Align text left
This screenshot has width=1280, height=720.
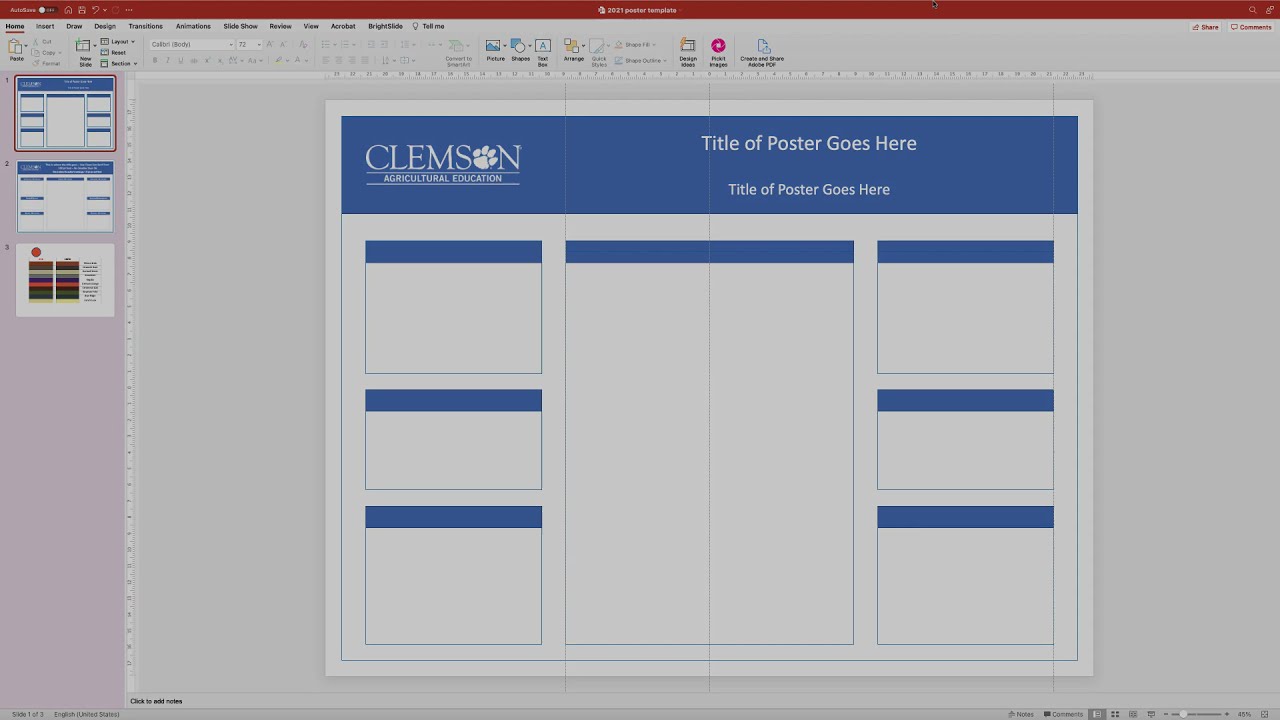pos(325,60)
